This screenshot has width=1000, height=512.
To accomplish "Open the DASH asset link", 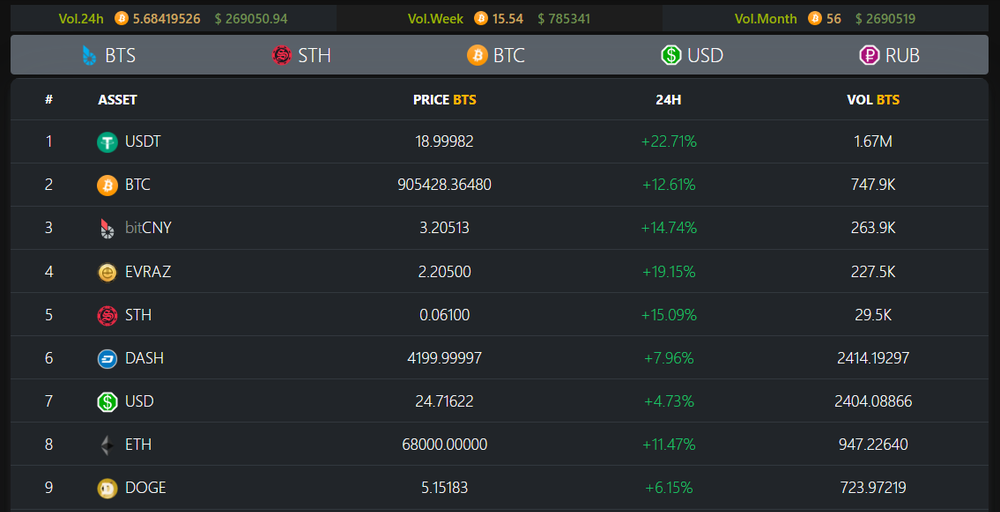I will [144, 358].
